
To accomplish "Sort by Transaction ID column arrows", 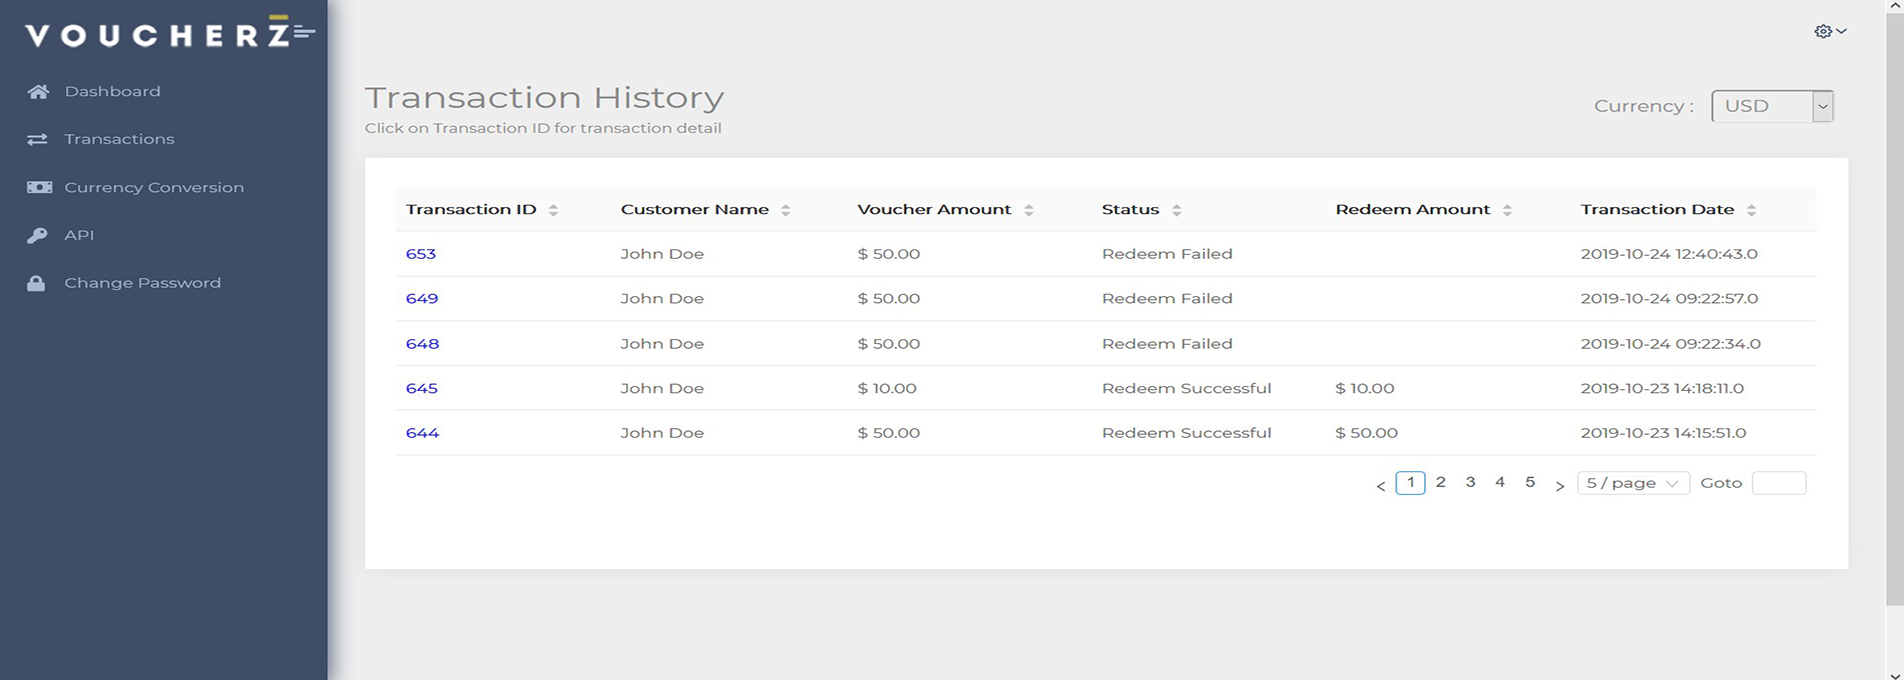I will [x=553, y=210].
